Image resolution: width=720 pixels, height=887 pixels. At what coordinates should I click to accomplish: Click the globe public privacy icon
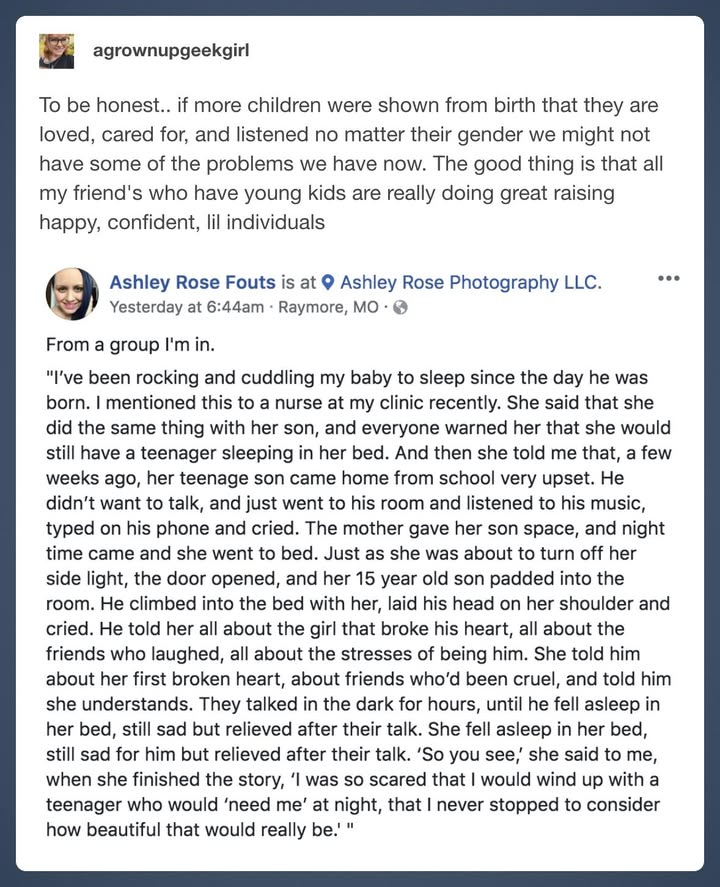coord(400,307)
